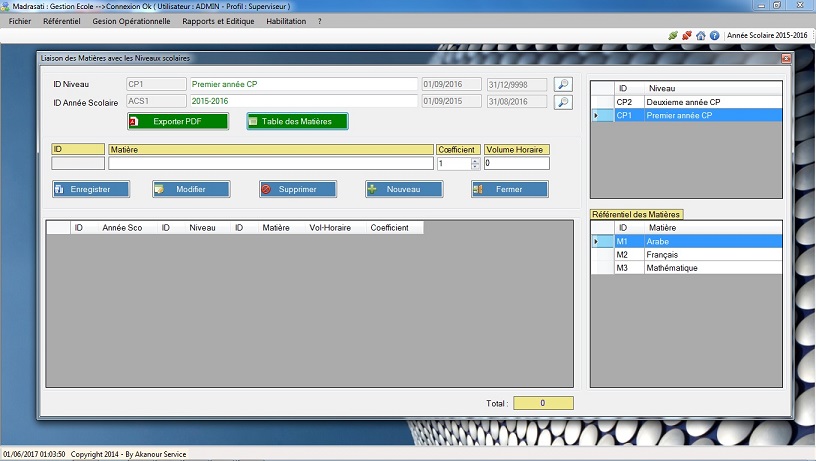
Task: Click the 01/09/2016 date field
Action: click(x=451, y=84)
